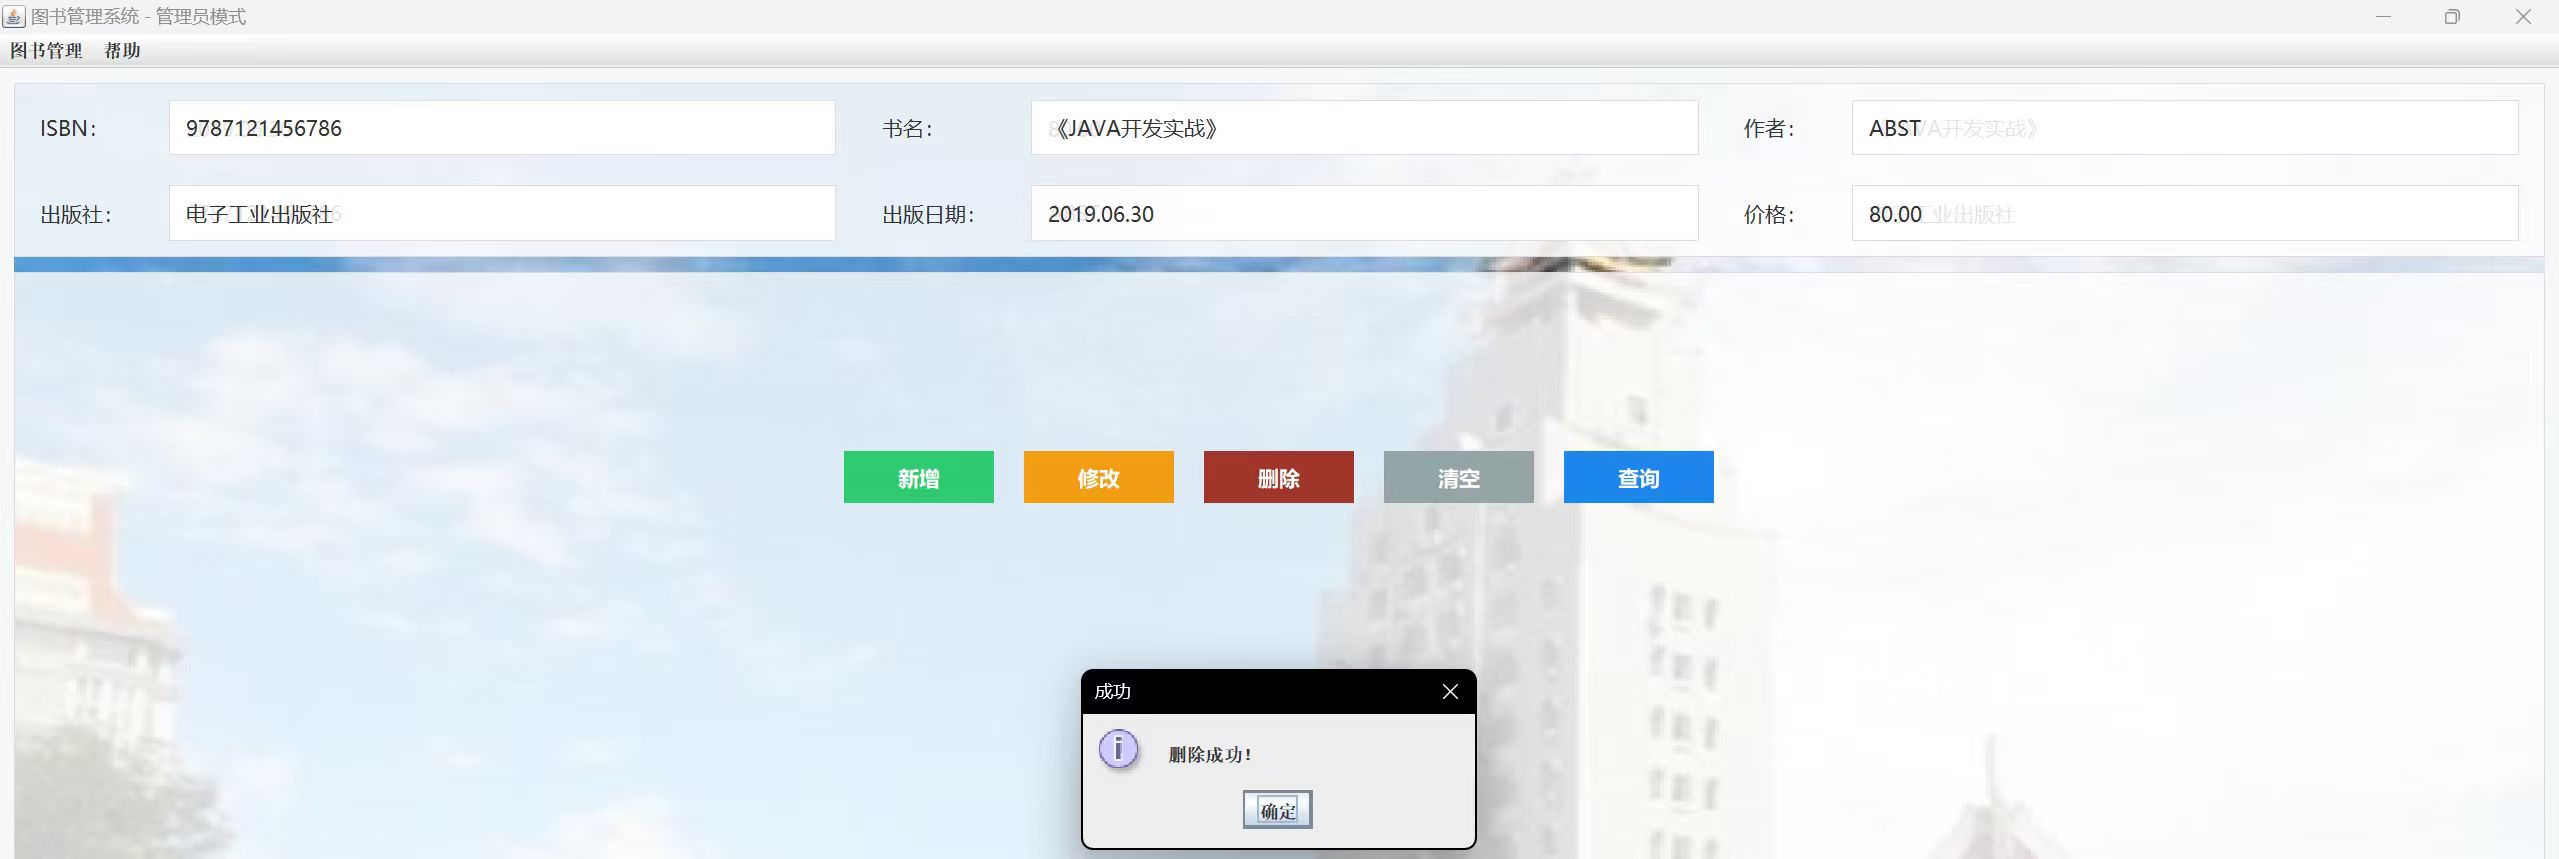The height and width of the screenshot is (859, 2559).
Task: Click the 成功 dialog title
Action: (x=1112, y=692)
